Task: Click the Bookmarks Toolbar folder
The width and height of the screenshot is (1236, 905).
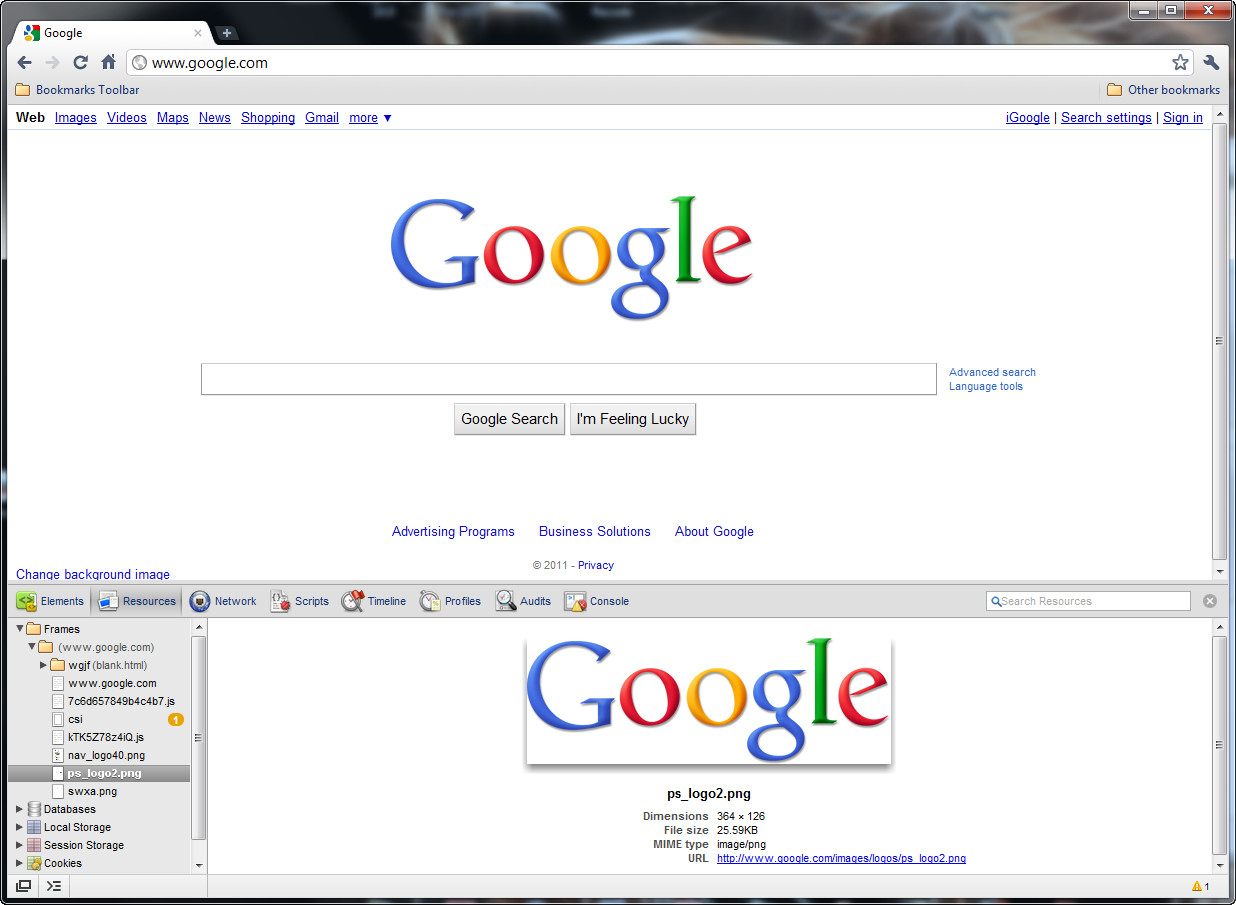Action: (x=77, y=90)
